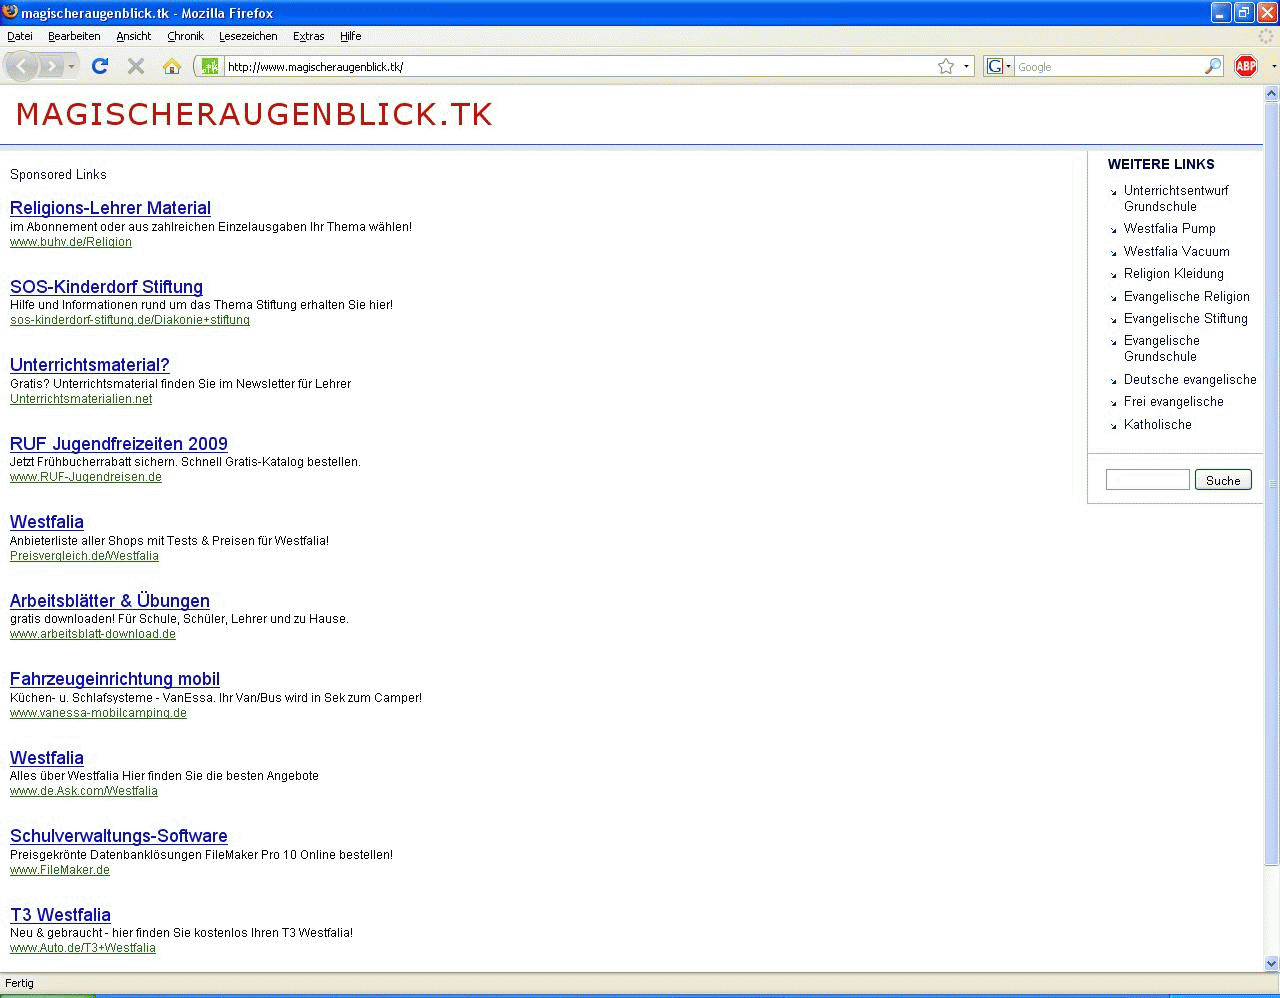Select Westfalia Pump sidebar link

(x=1170, y=229)
